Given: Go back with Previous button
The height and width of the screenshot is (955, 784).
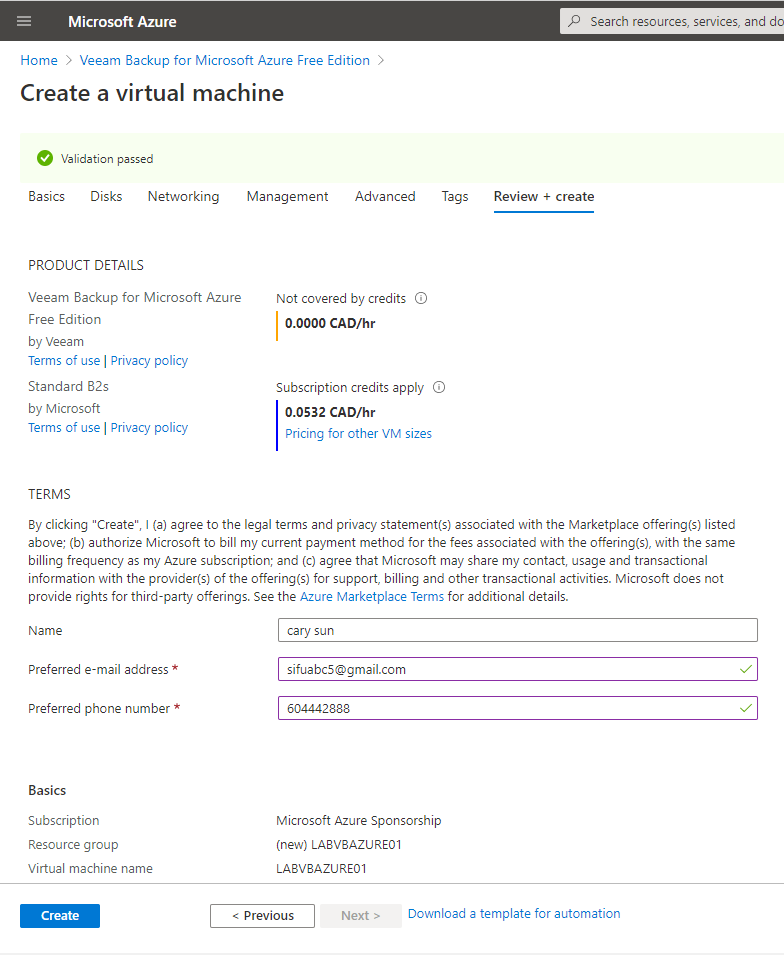Looking at the screenshot, I should [263, 916].
